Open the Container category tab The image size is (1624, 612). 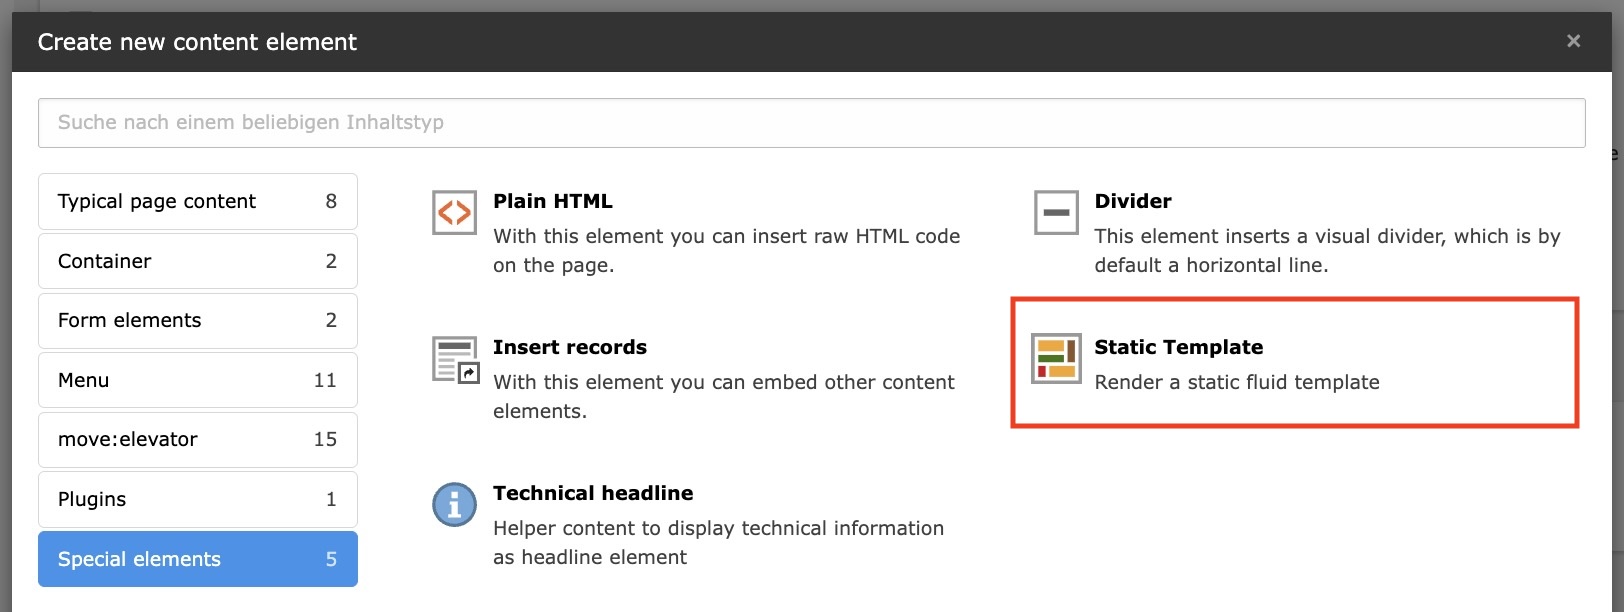tap(197, 261)
